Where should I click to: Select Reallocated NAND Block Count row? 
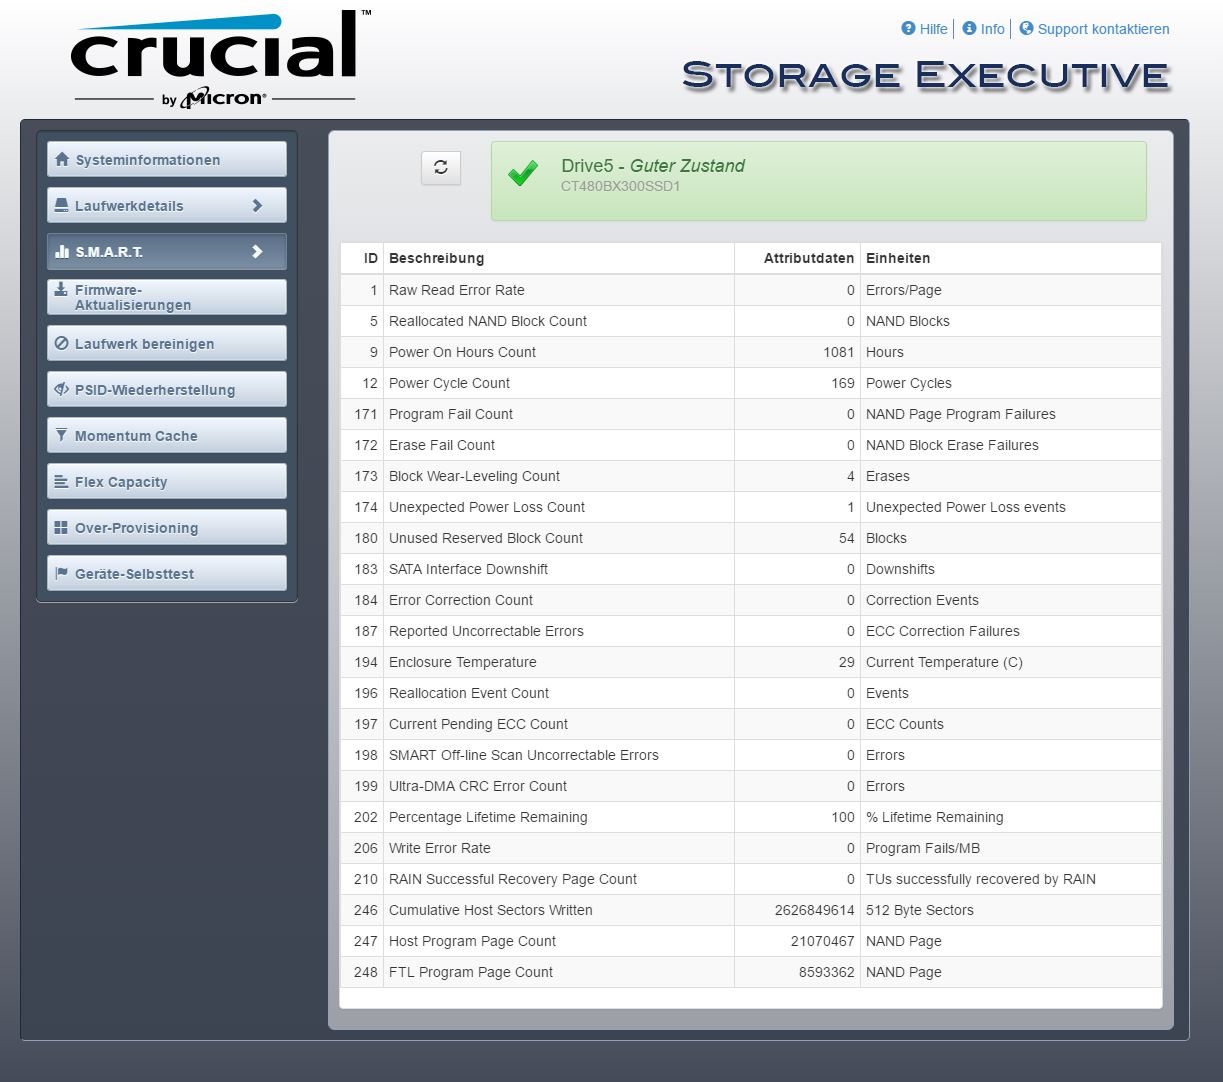tap(751, 321)
